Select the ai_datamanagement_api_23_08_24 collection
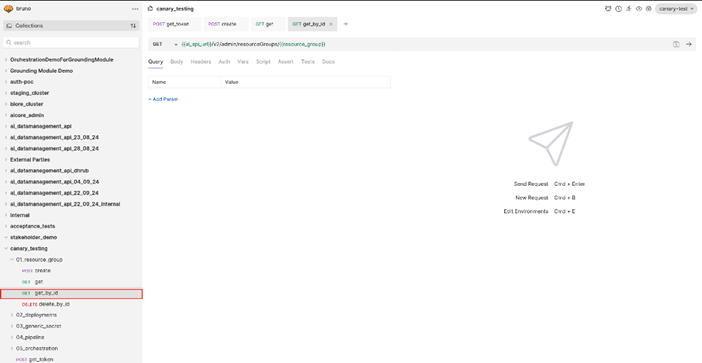702x363 pixels. [54, 137]
